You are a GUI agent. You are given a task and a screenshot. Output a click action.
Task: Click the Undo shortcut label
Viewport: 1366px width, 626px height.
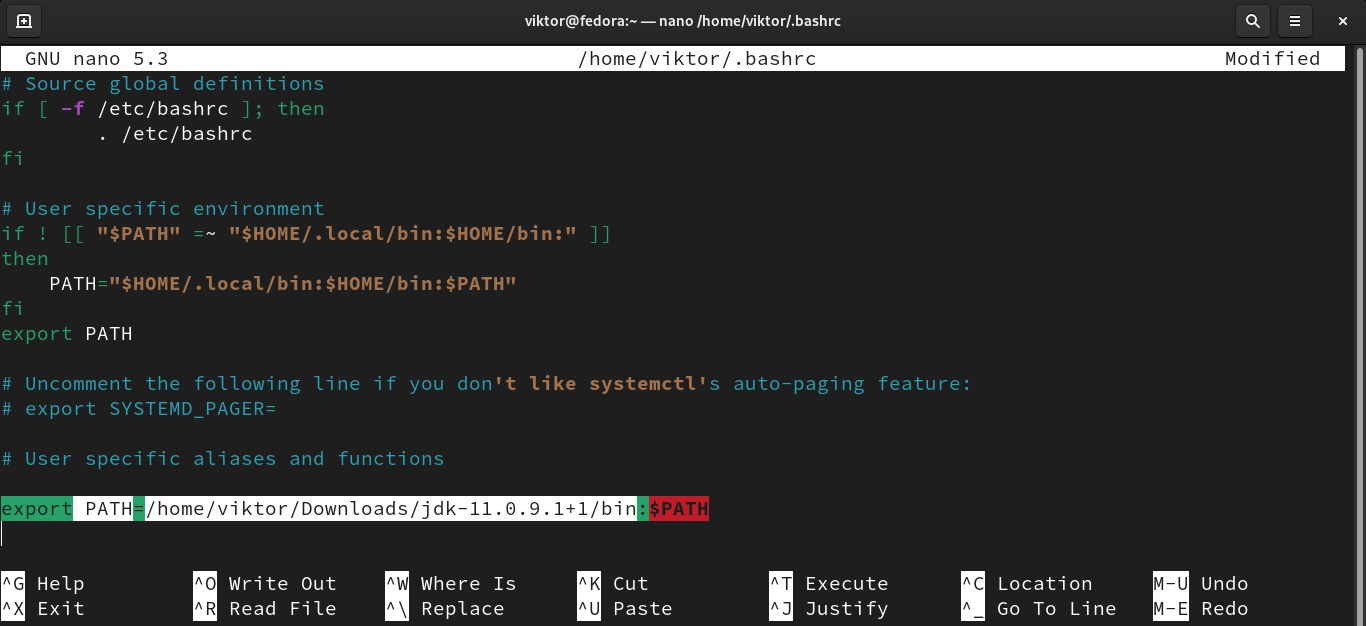(1224, 584)
